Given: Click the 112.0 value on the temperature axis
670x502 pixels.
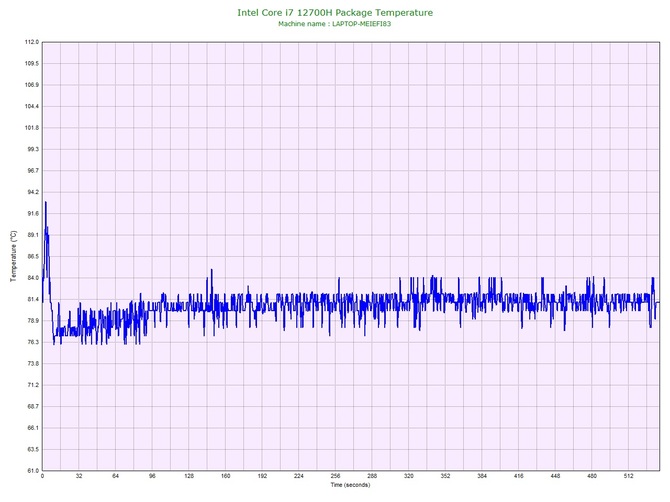Looking at the screenshot, I should click(x=32, y=42).
